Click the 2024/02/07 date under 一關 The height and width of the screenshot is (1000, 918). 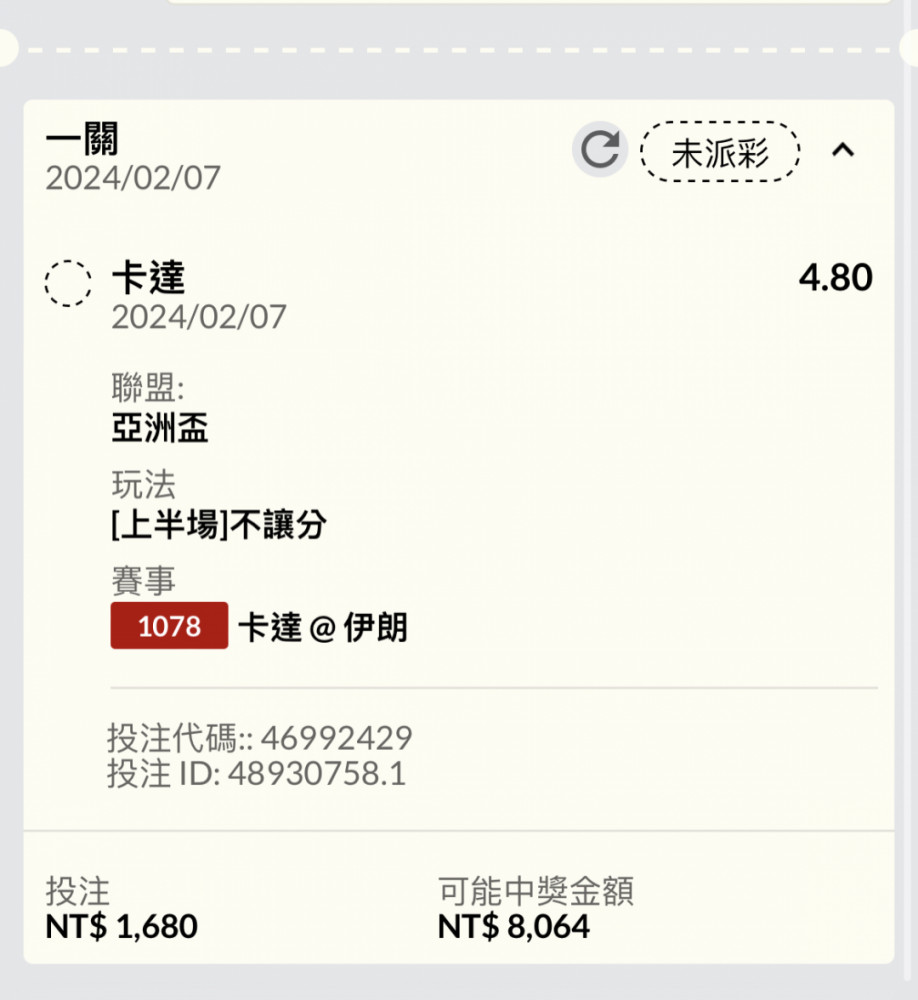[x=133, y=178]
